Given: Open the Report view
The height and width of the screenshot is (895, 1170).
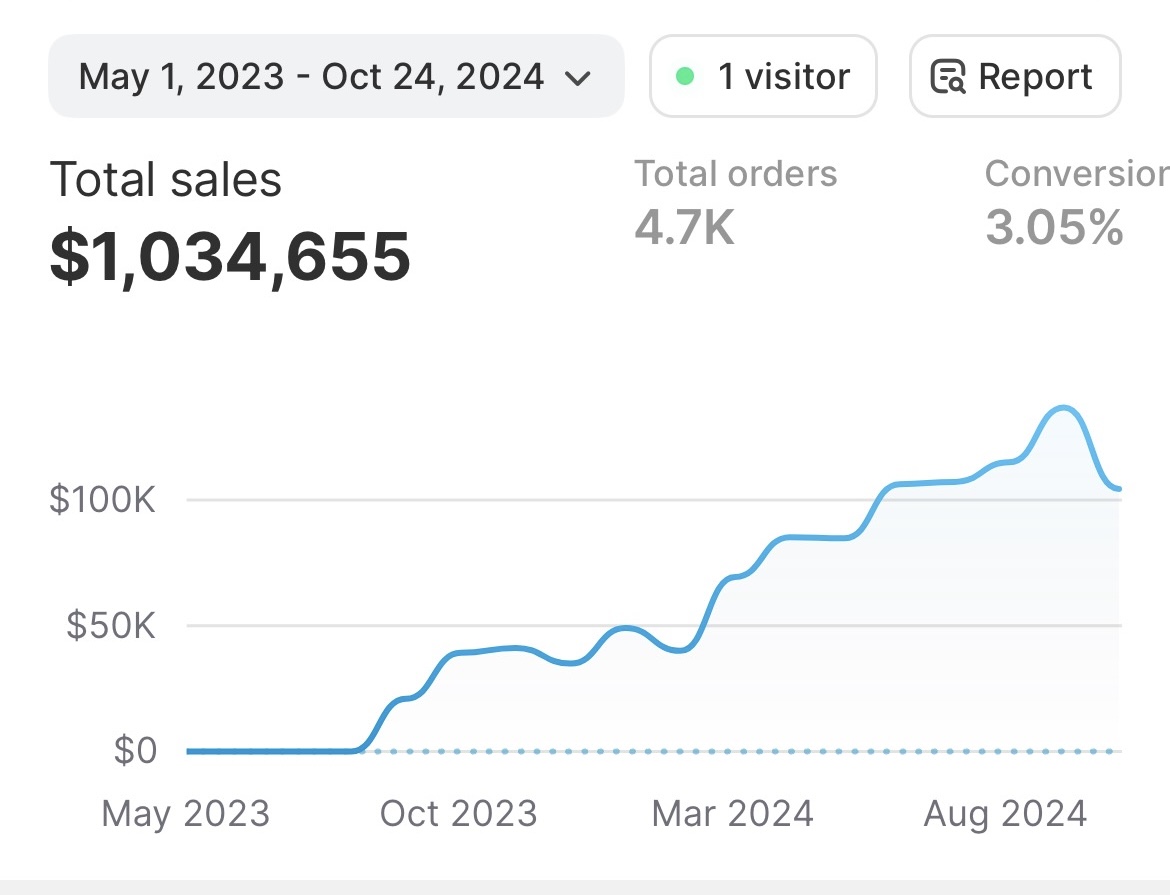Looking at the screenshot, I should tap(1014, 76).
